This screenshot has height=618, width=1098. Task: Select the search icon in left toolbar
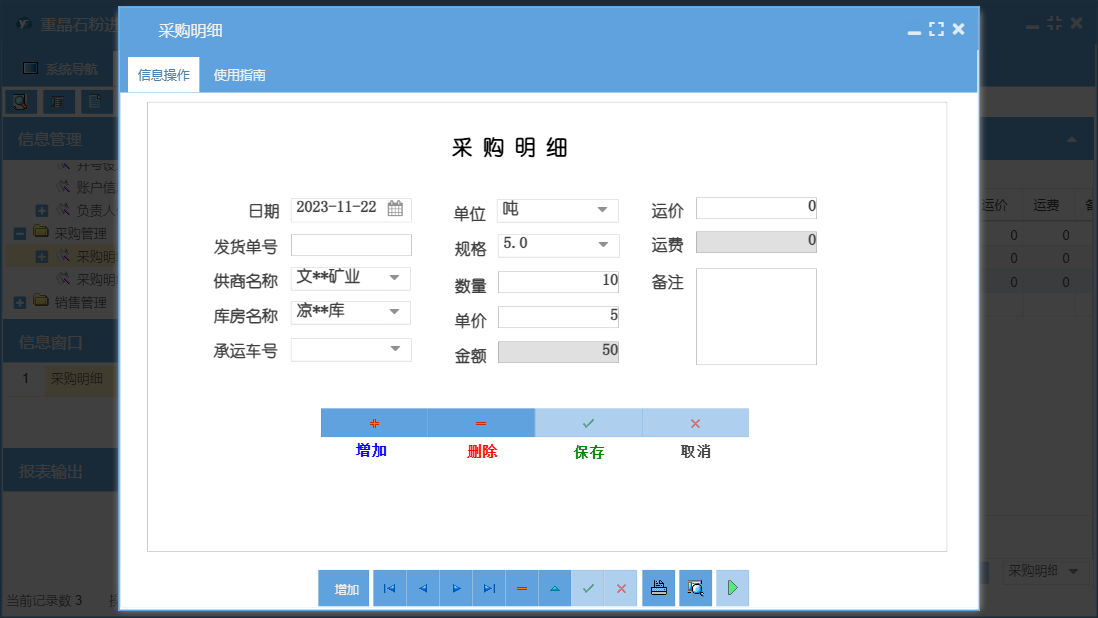click(x=22, y=101)
